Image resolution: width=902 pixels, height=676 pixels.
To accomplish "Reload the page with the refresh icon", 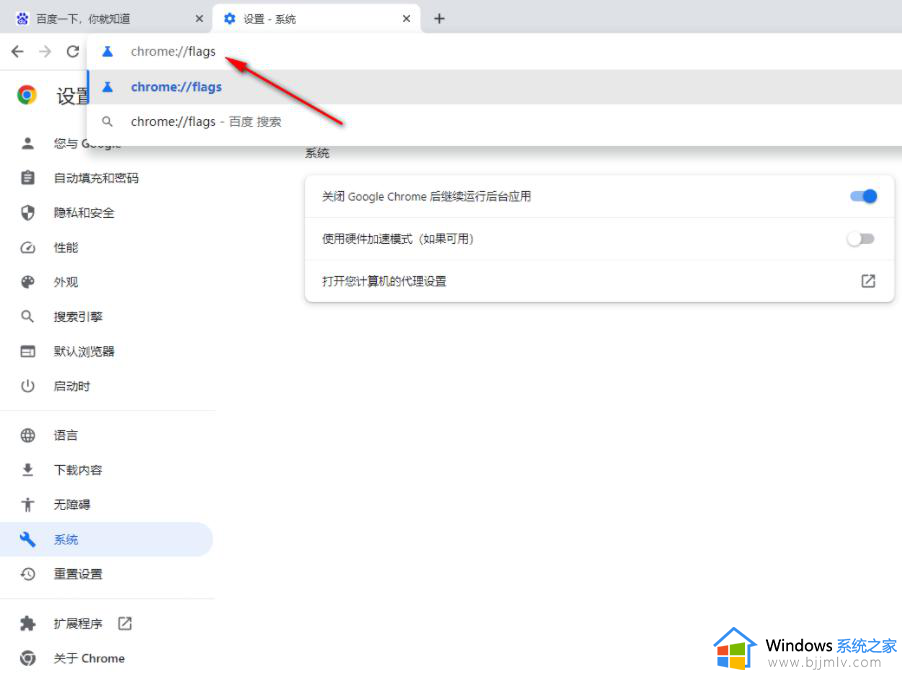I will click(72, 52).
